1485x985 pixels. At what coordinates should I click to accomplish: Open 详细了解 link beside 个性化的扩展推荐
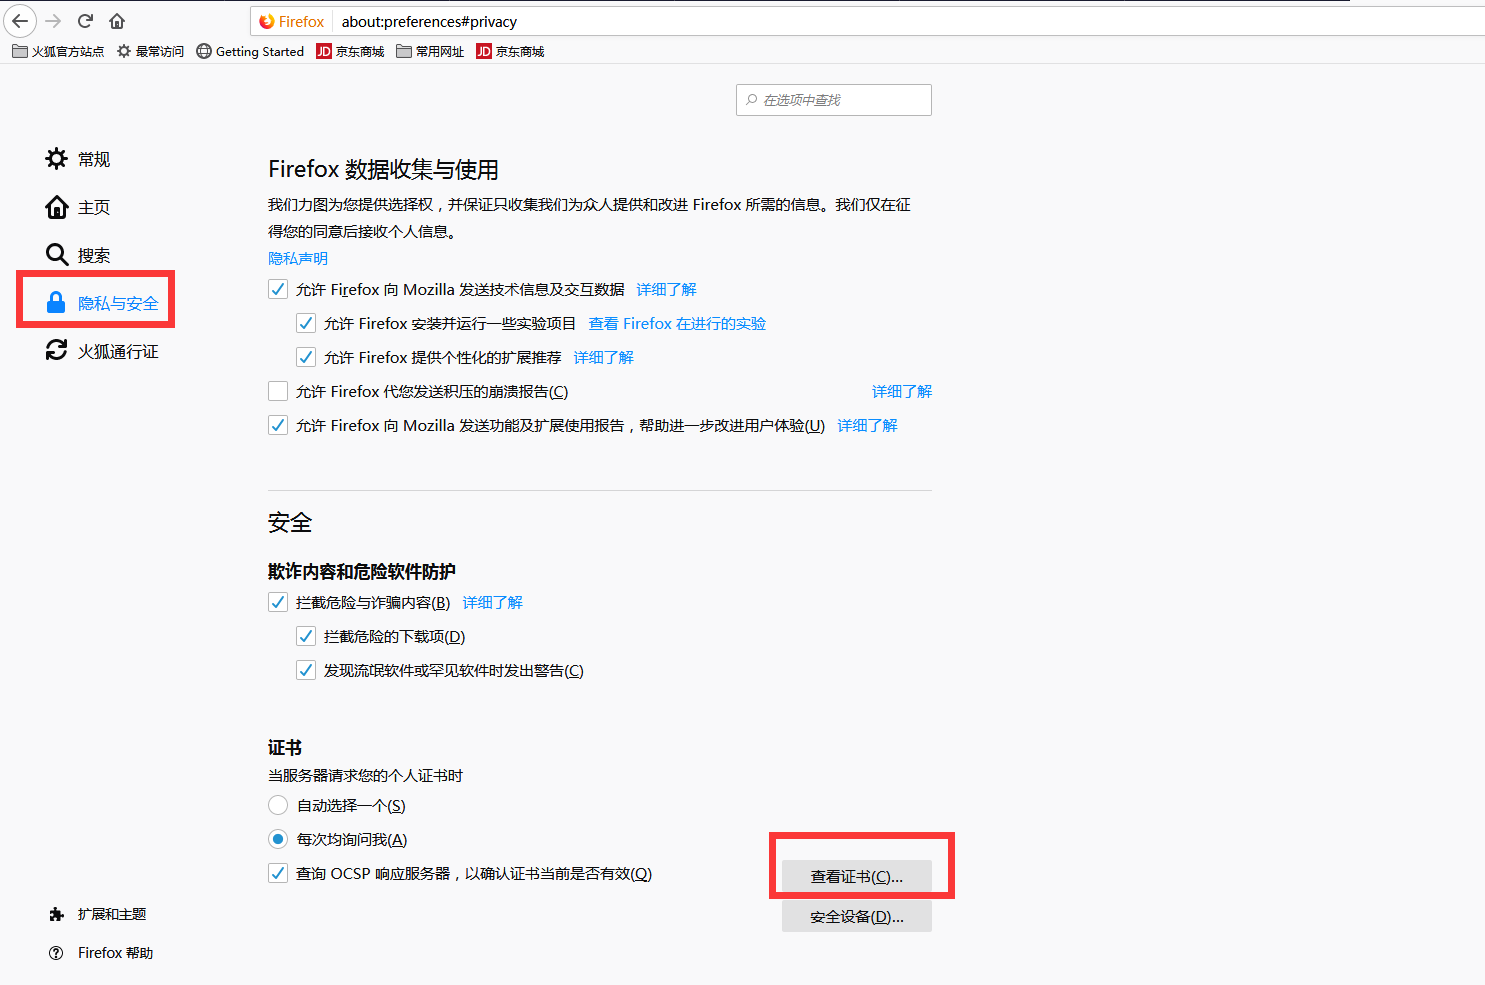603,357
